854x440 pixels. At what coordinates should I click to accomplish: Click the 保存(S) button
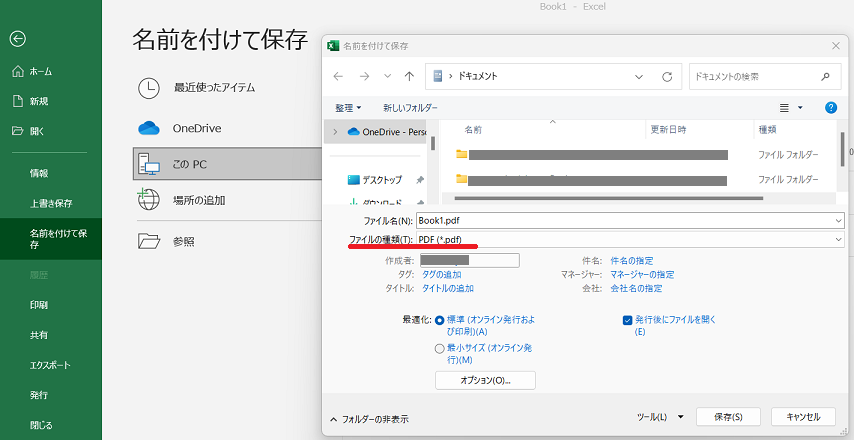tap(728, 417)
